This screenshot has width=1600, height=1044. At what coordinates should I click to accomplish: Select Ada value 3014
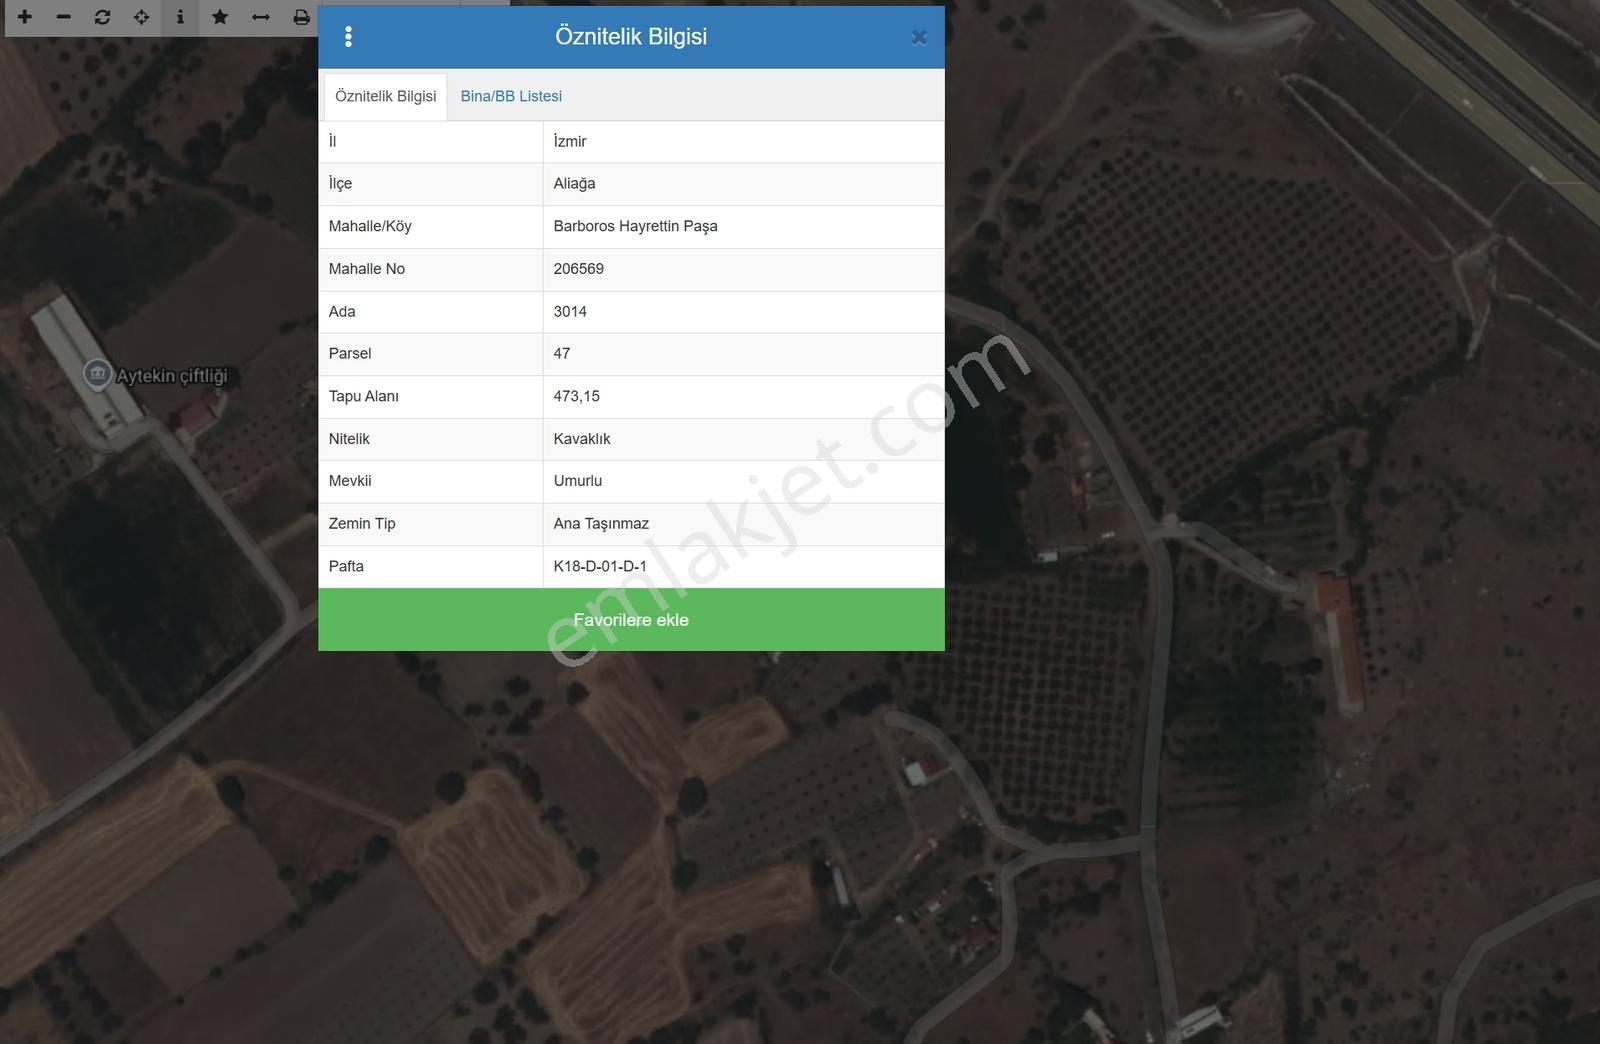coord(570,311)
